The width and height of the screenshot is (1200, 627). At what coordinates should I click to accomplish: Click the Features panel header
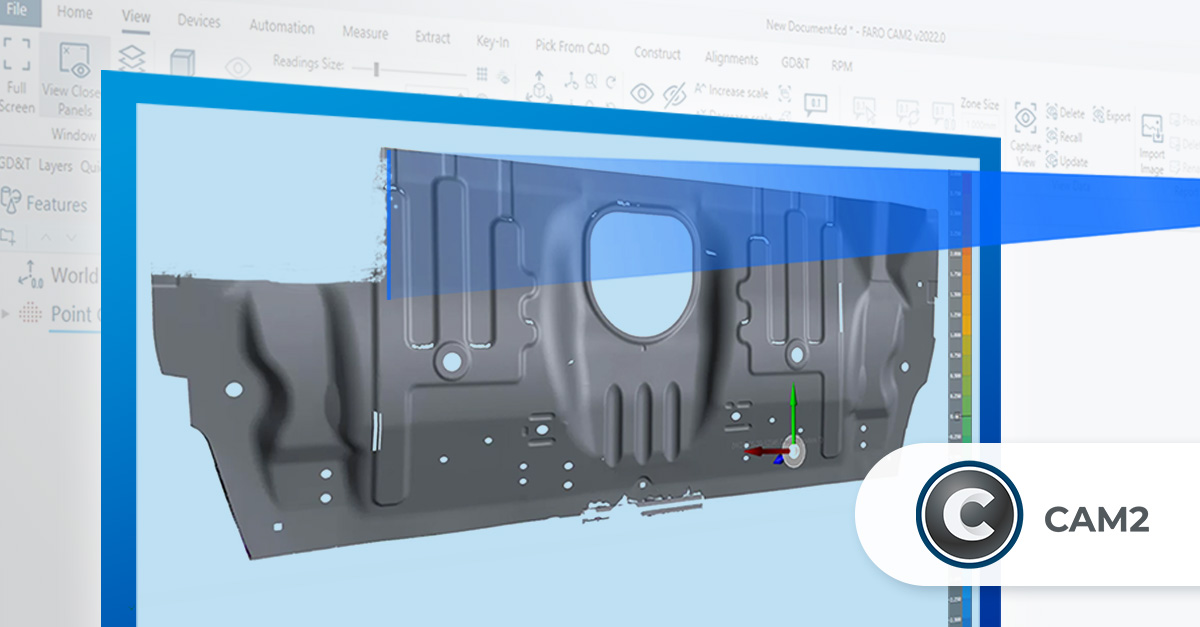pos(44,203)
